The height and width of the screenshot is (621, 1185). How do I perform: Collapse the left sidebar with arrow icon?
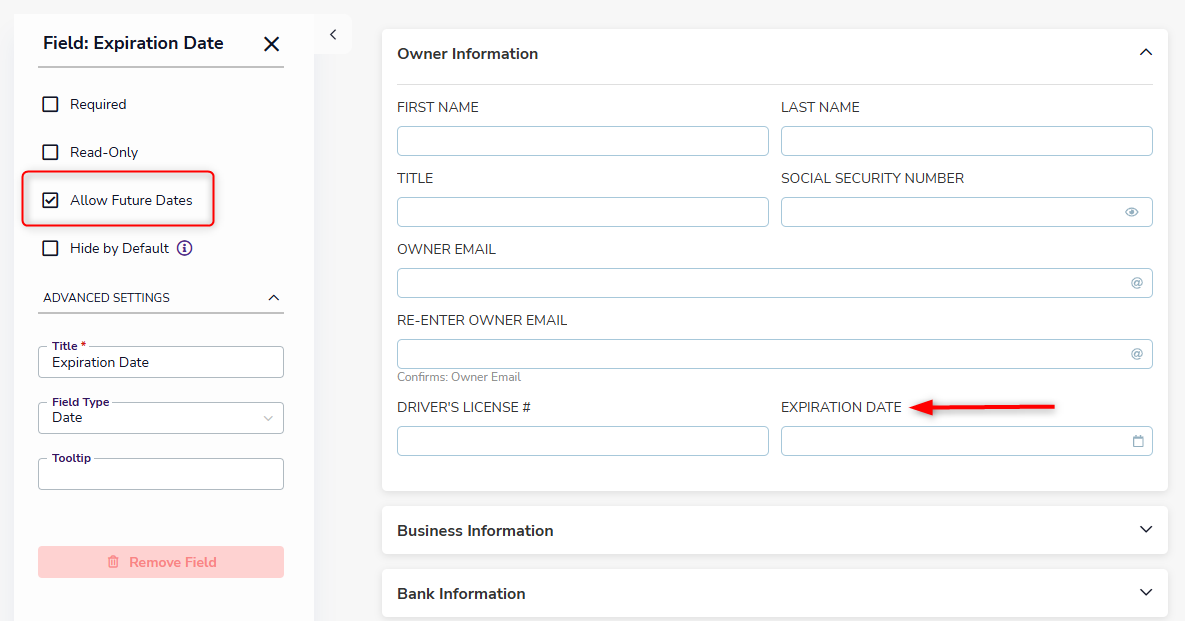point(333,35)
